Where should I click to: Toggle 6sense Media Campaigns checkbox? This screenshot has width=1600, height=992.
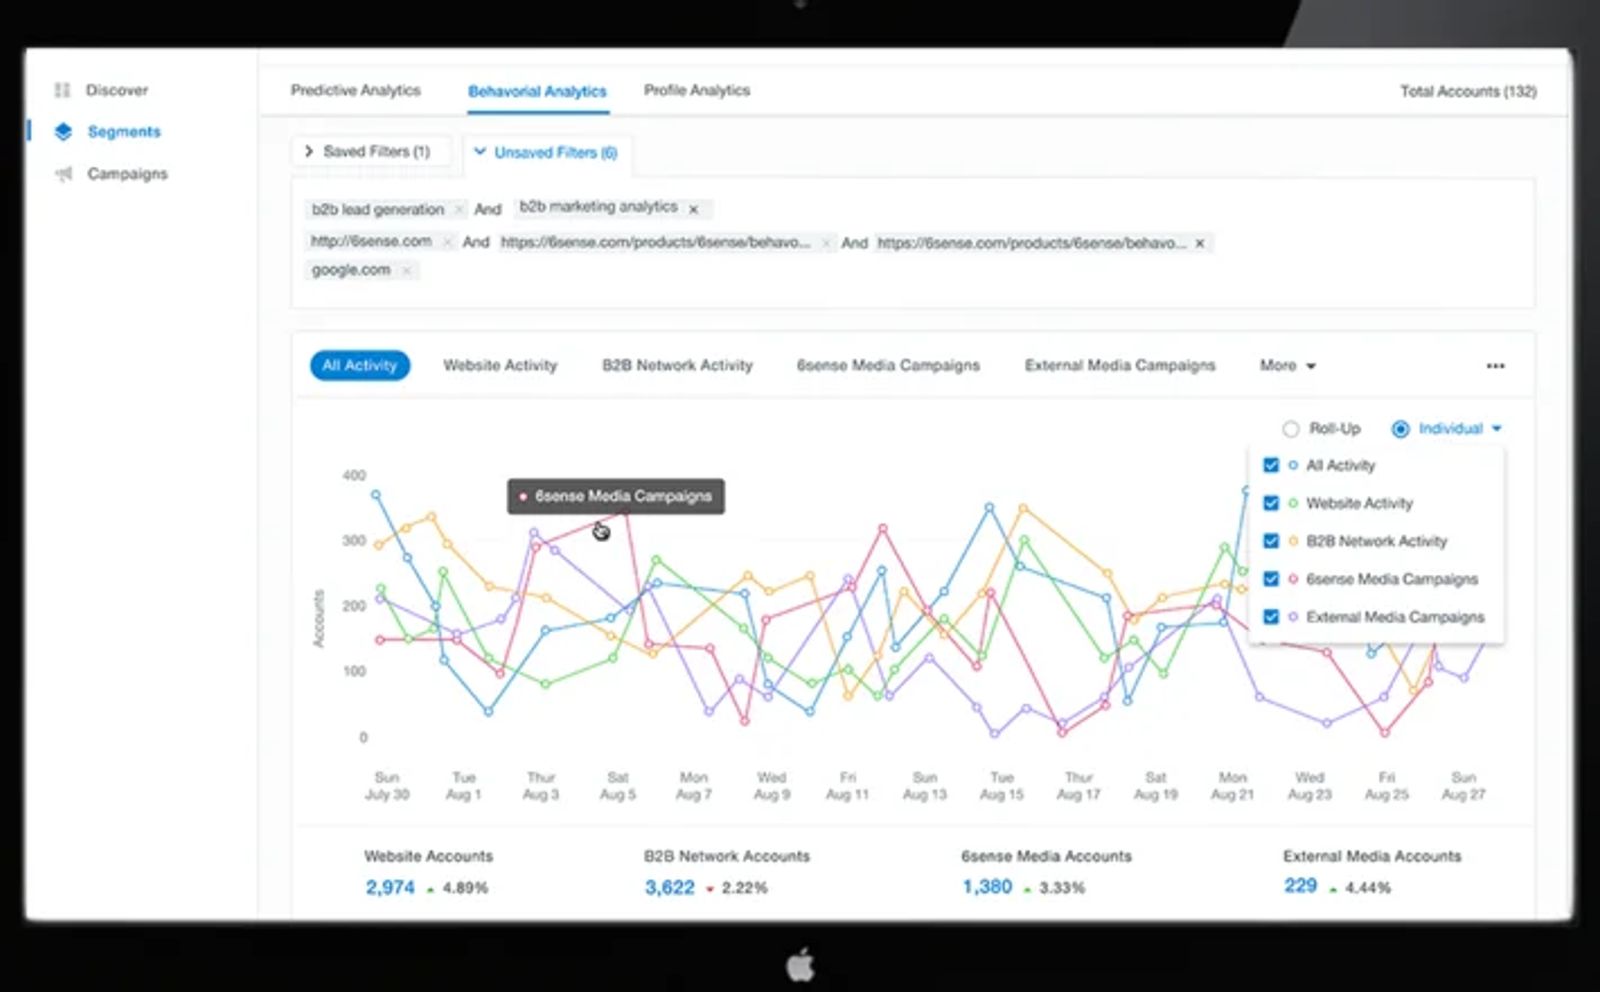pos(1271,579)
